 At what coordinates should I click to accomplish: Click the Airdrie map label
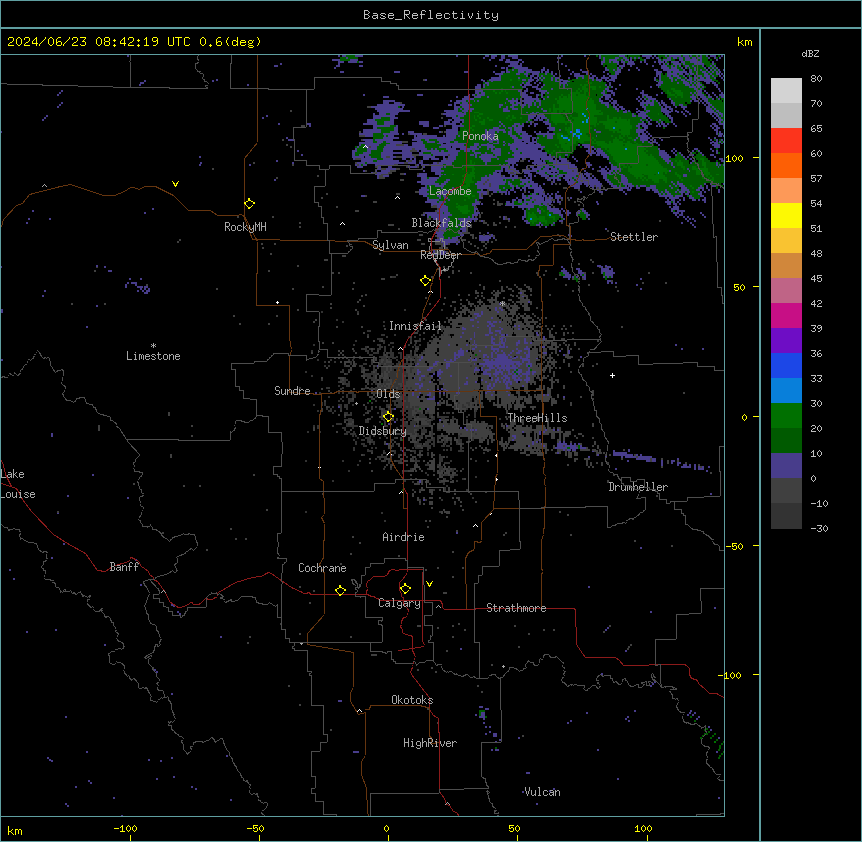[404, 537]
